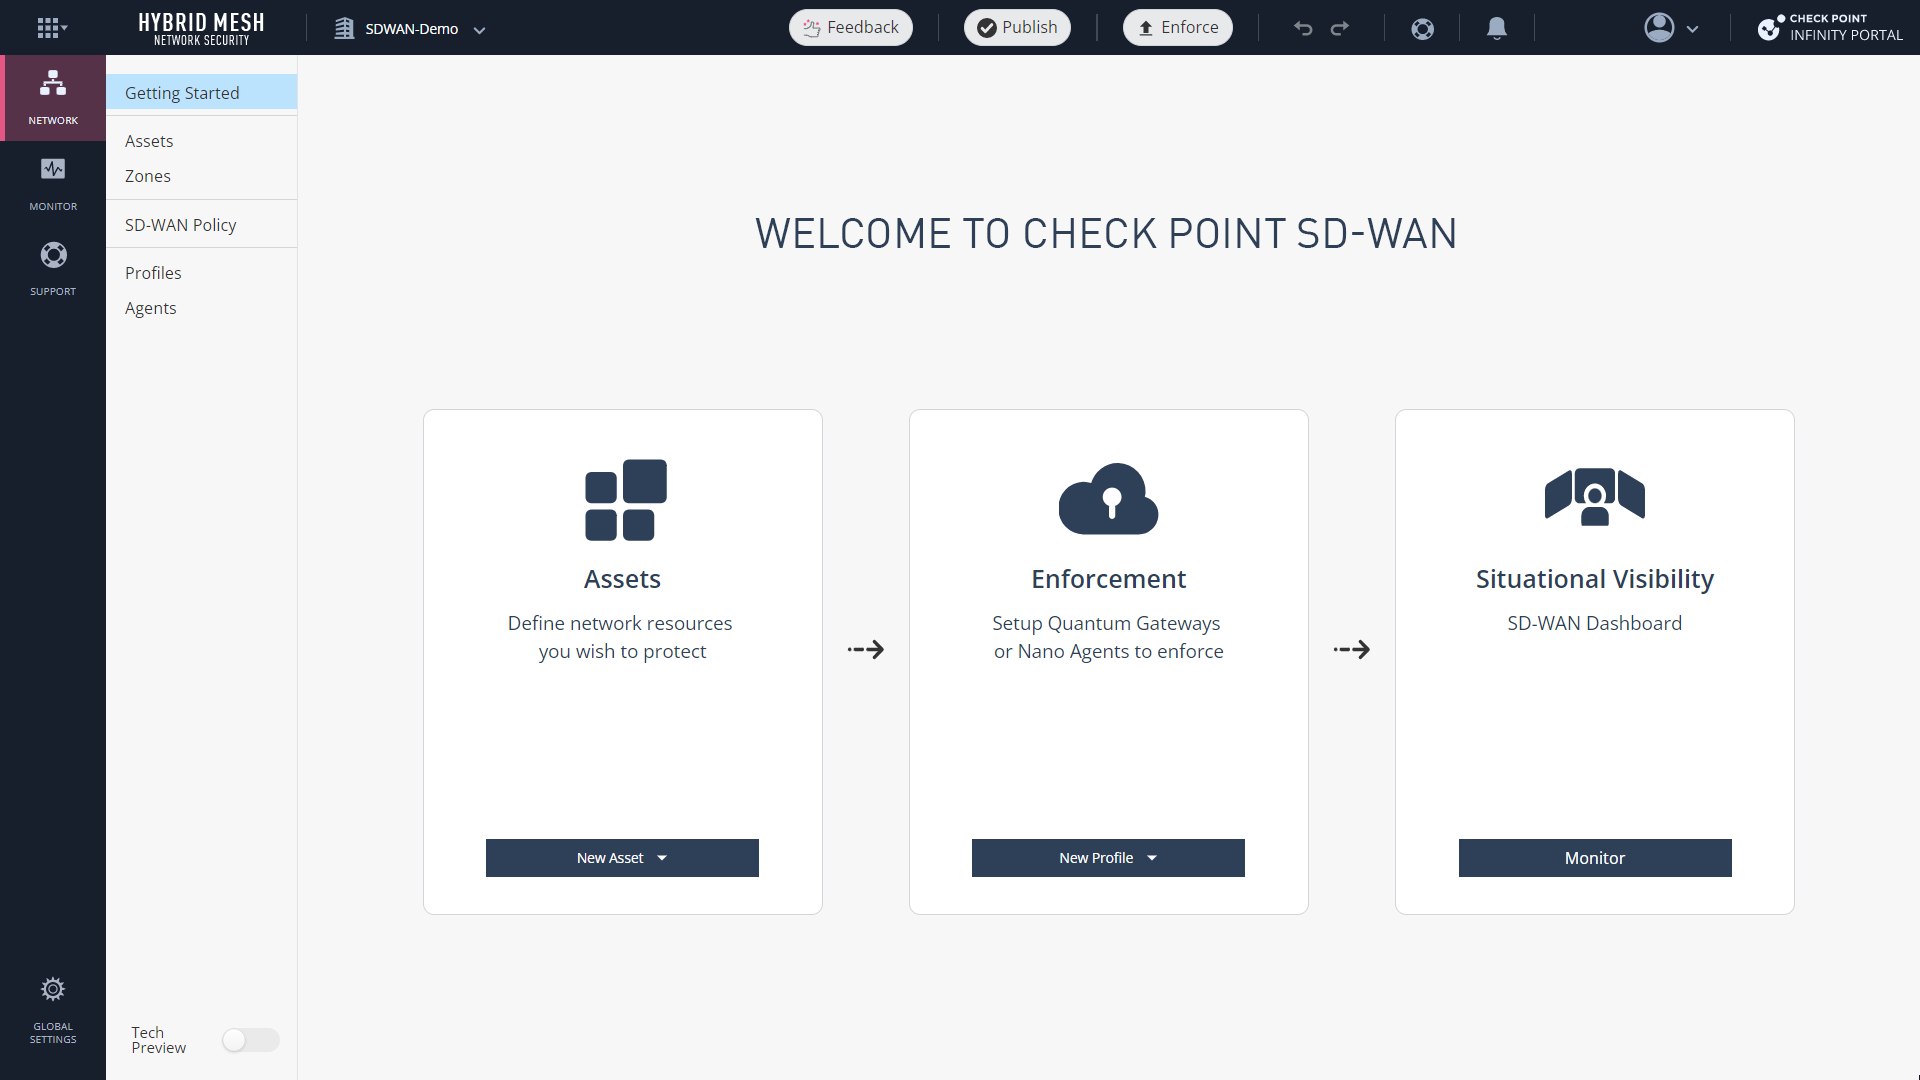Click the Situational Visibility icon
Viewport: 1920px width, 1080px height.
[1595, 497]
